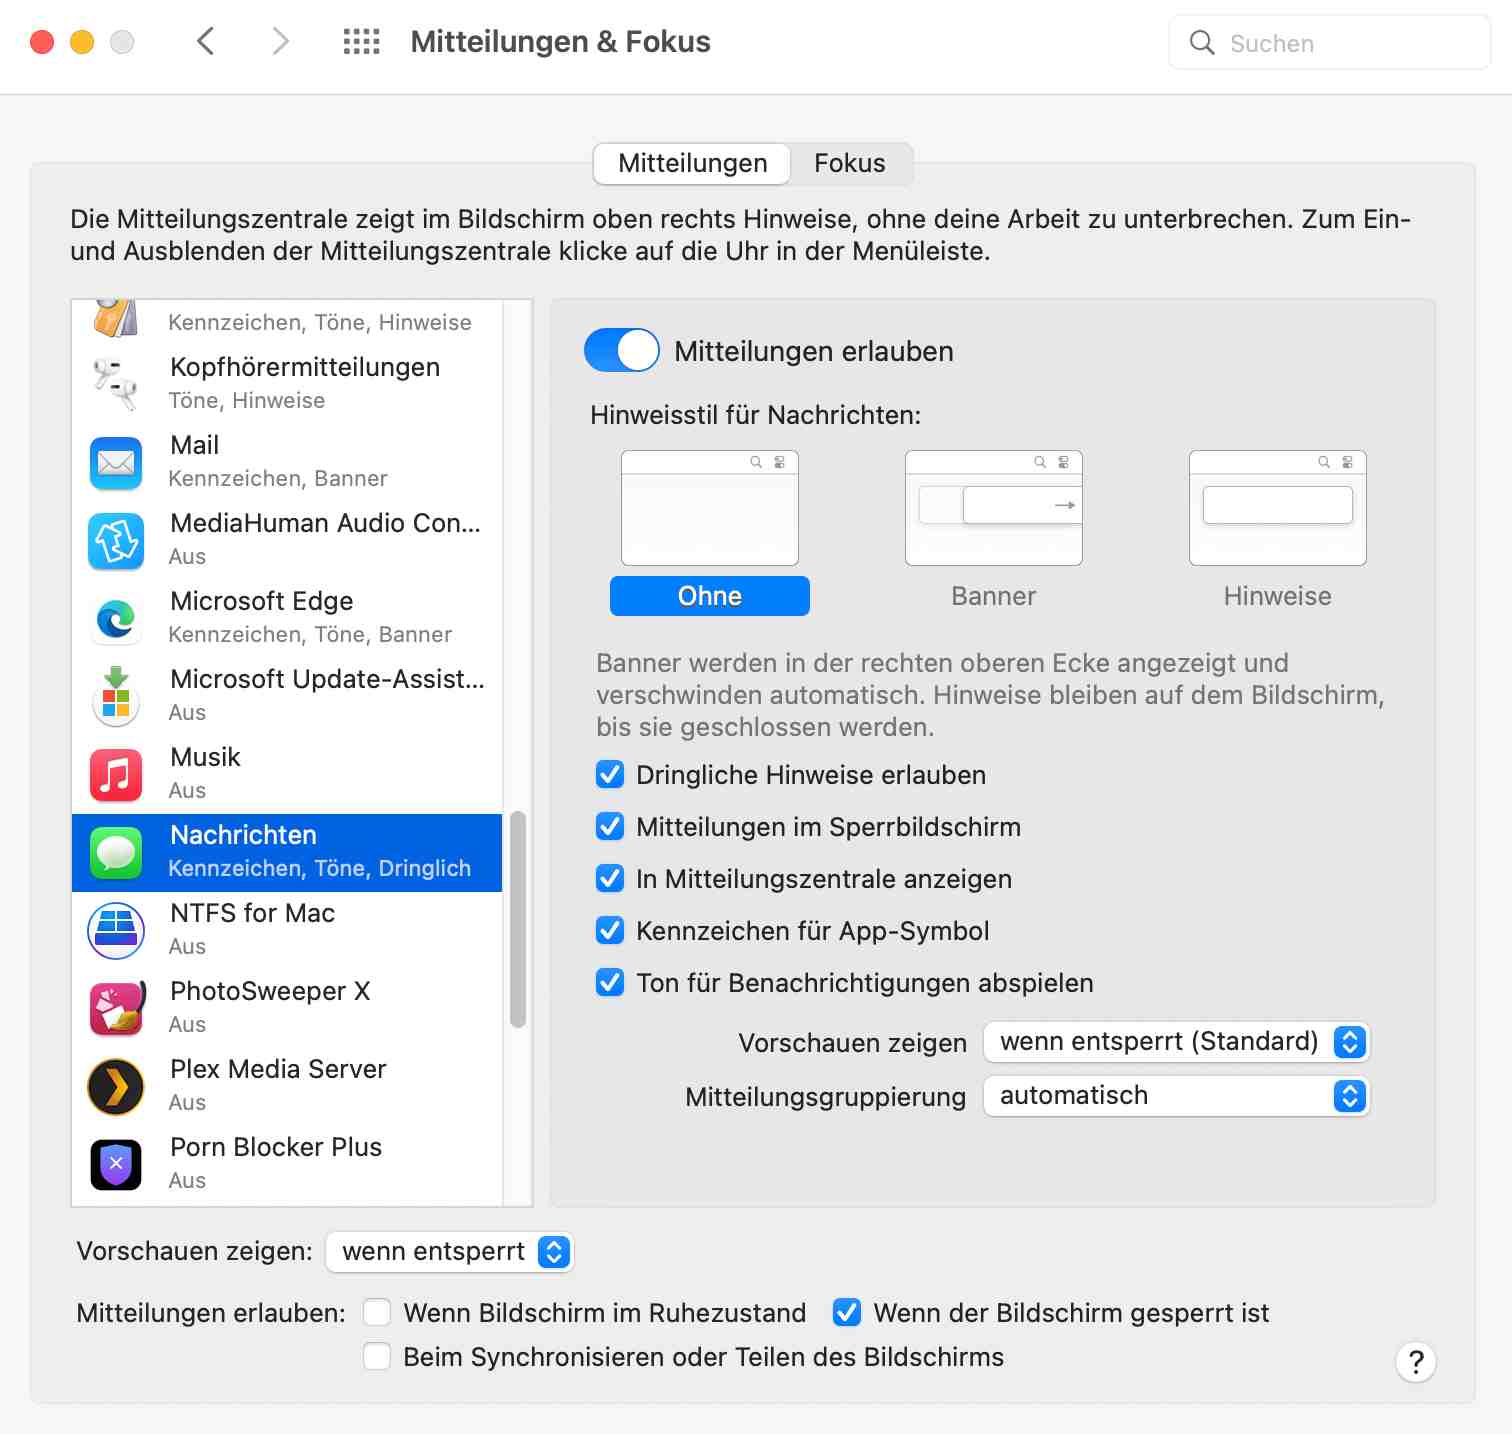Open the Mitteilungsgruppierung dropdown
The width and height of the screenshot is (1512, 1434).
click(1176, 1096)
